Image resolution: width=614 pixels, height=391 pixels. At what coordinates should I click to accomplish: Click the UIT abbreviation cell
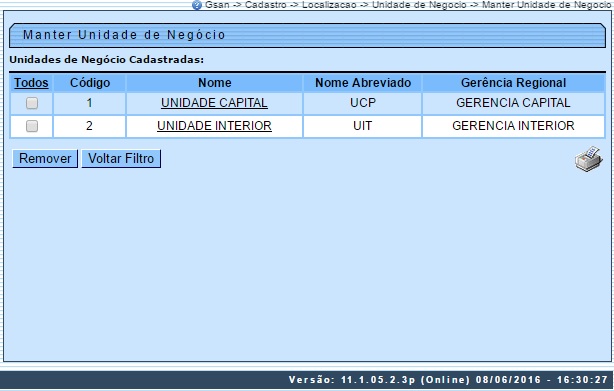(x=363, y=126)
